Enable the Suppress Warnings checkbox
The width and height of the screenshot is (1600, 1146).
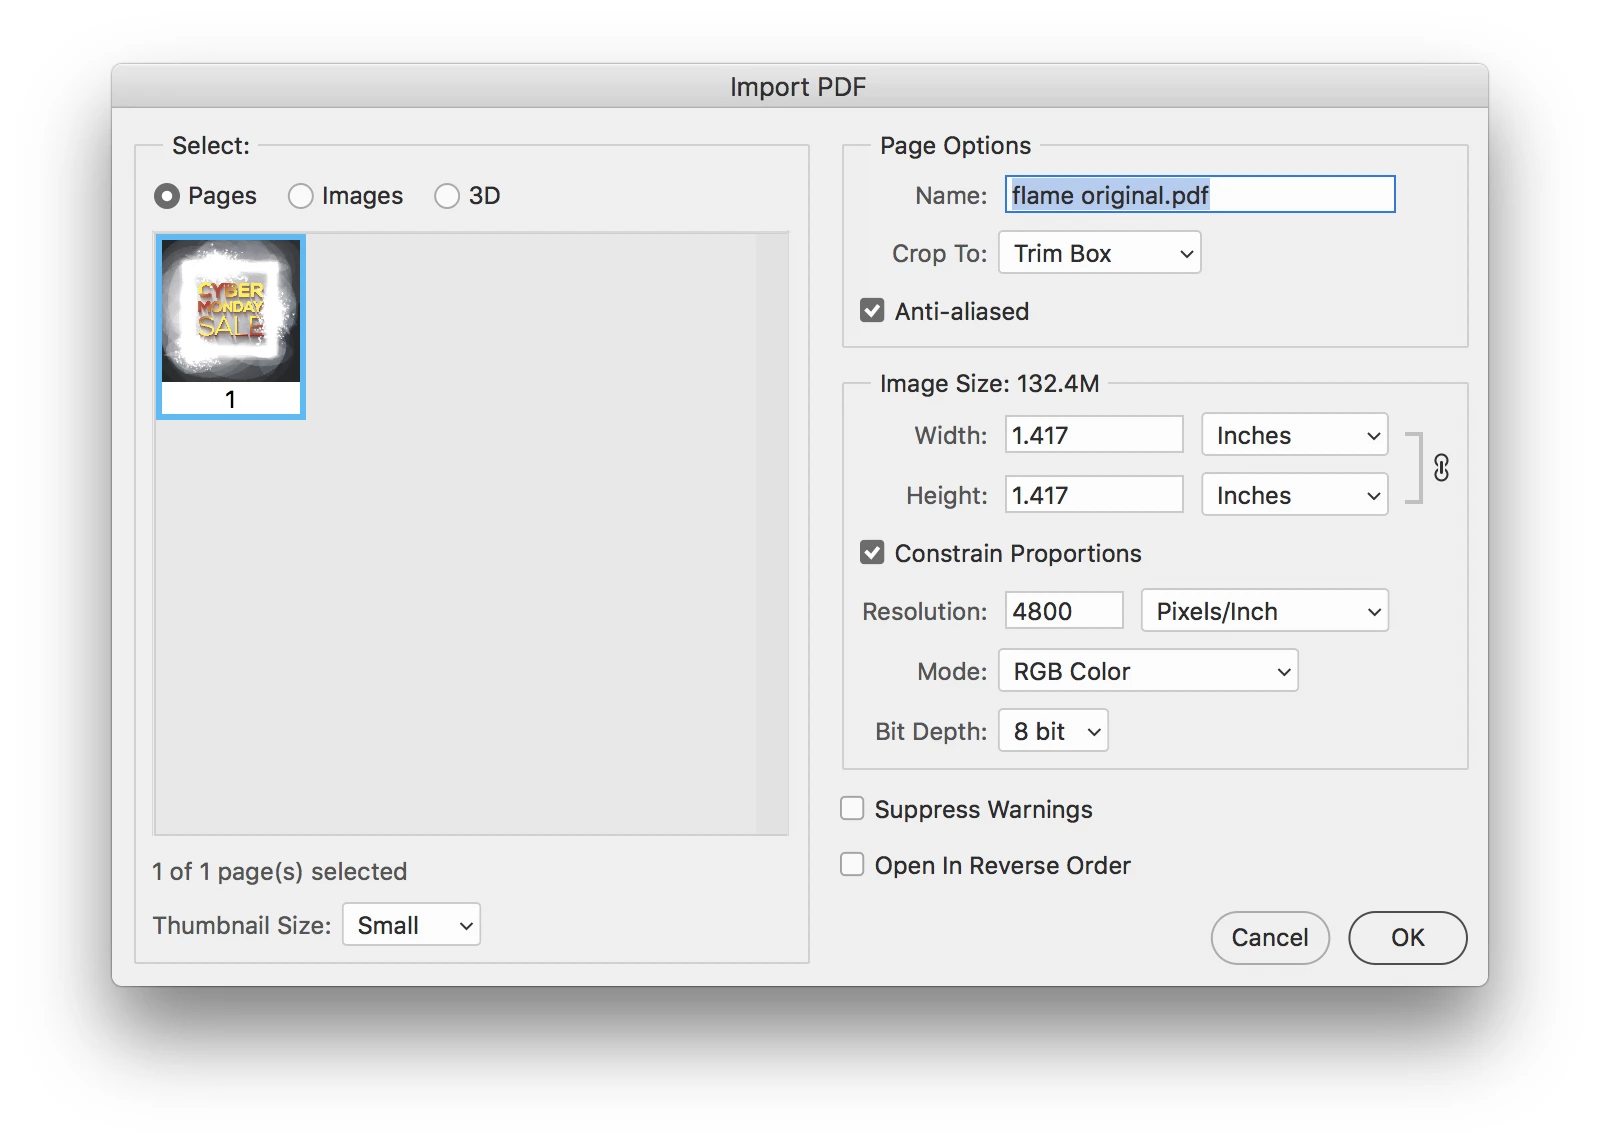[x=852, y=808]
